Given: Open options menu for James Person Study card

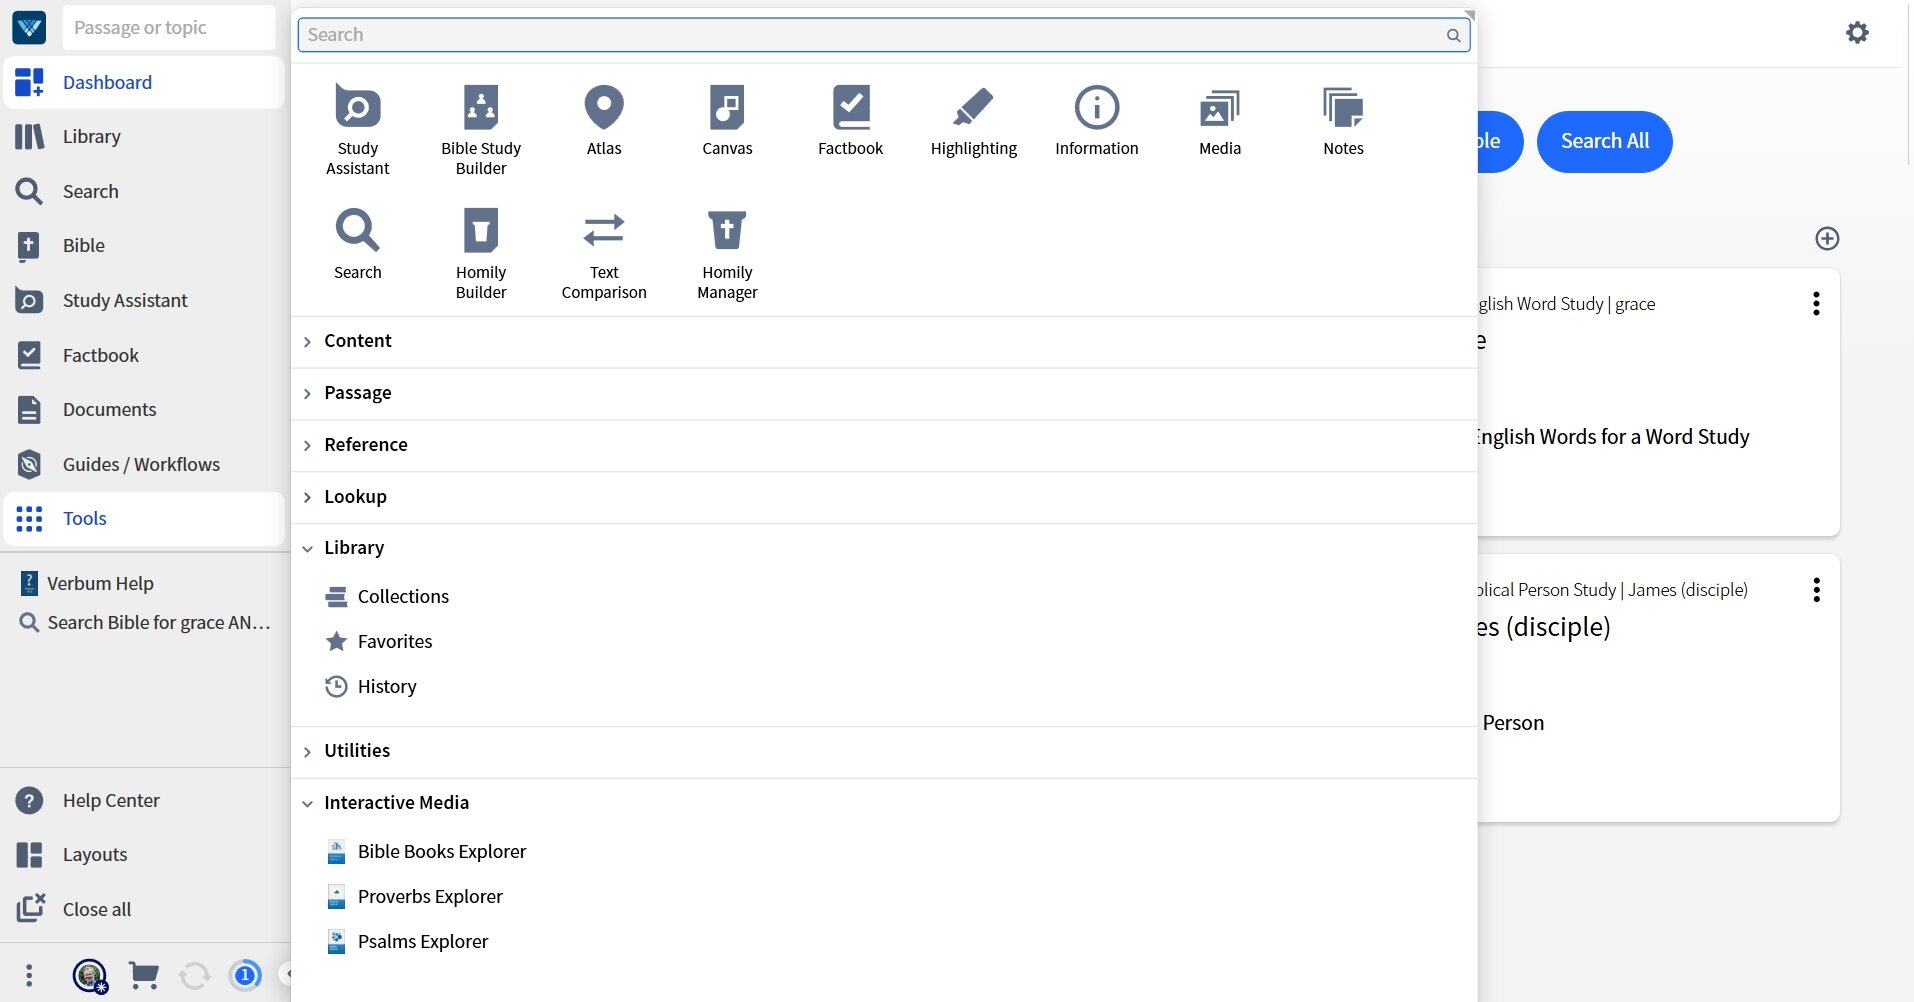Looking at the screenshot, I should 1816,590.
